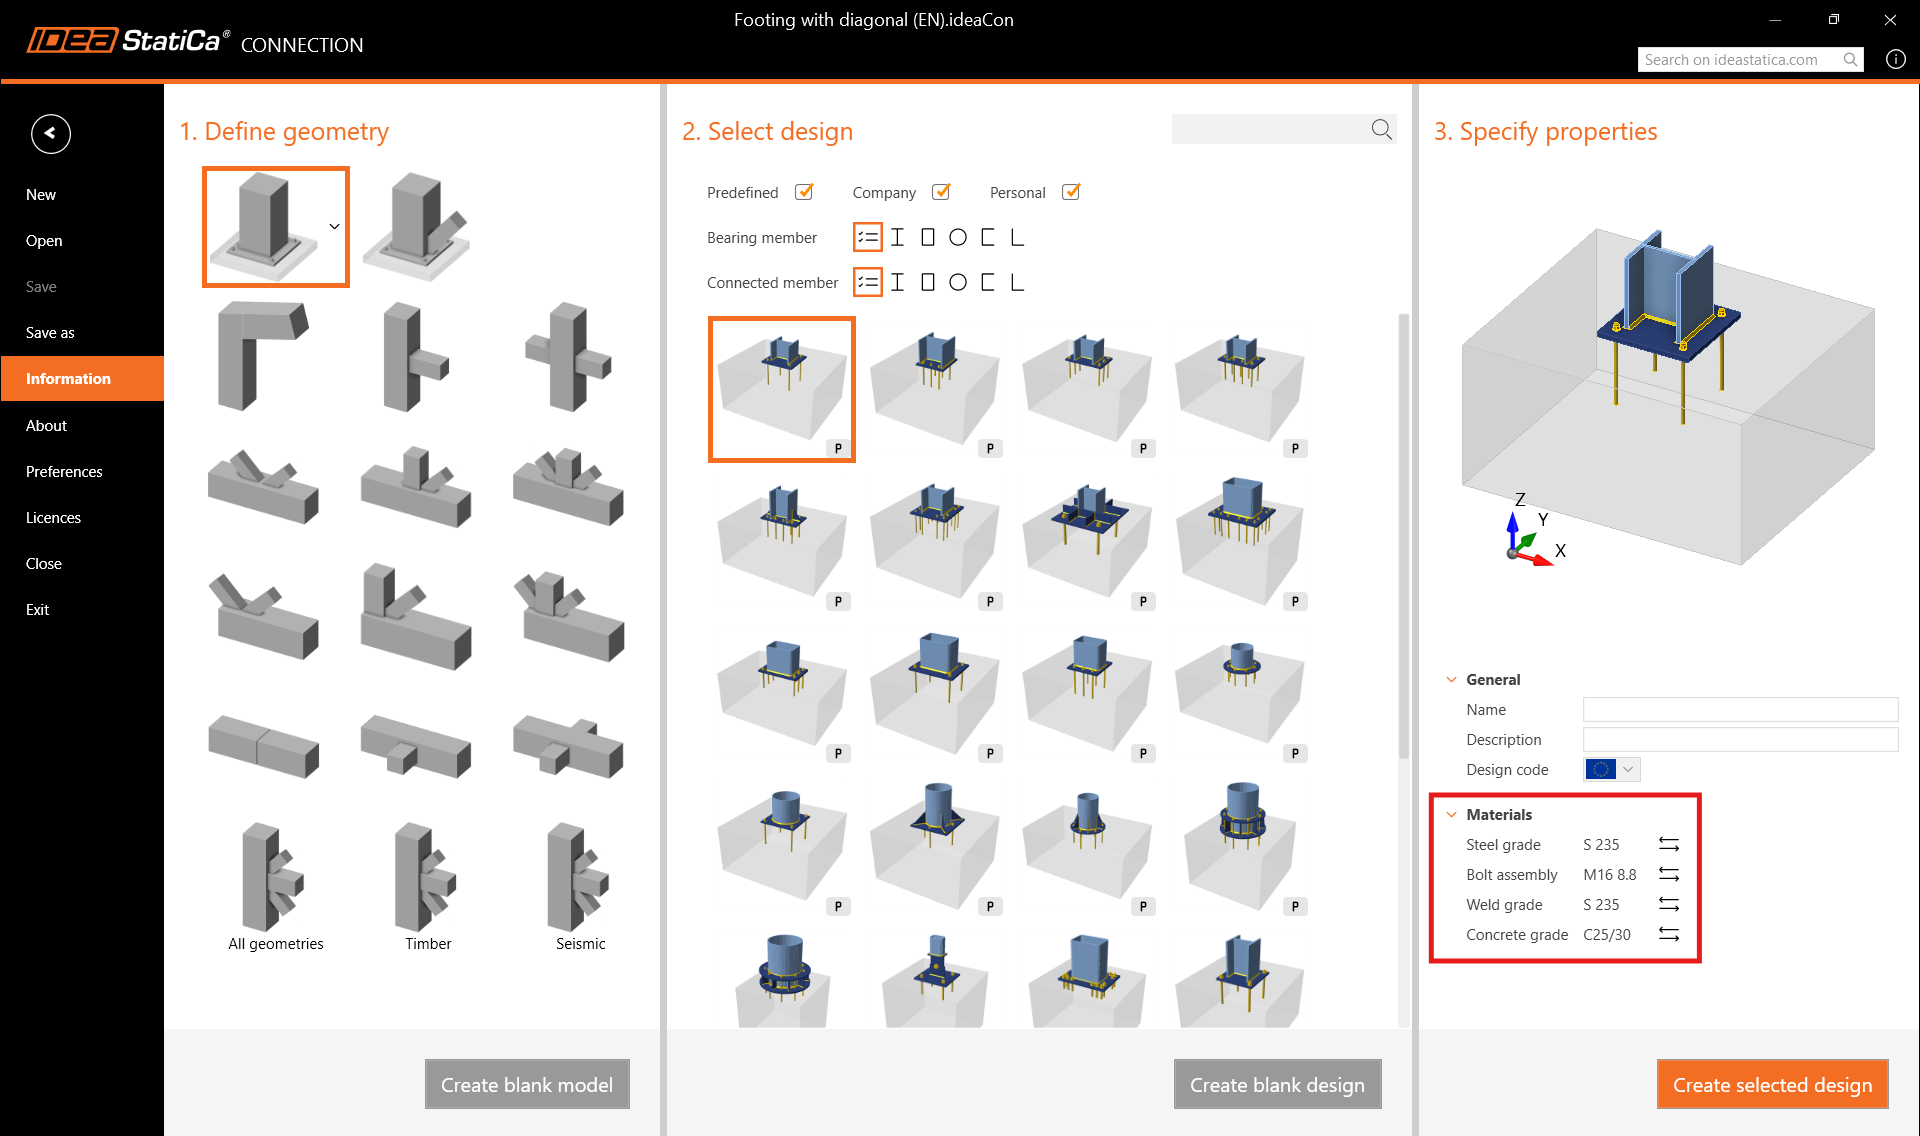The height and width of the screenshot is (1136, 1920).
Task: Filter bearing member by rectangular hollow section
Action: click(x=928, y=237)
